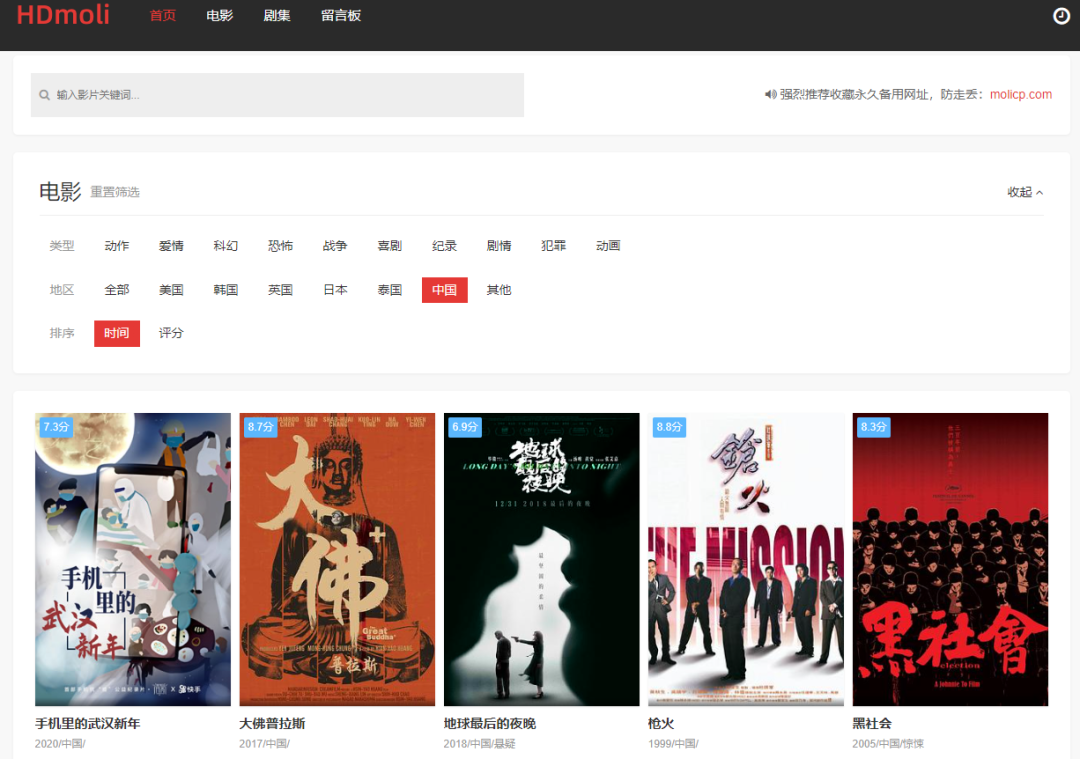Image resolution: width=1080 pixels, height=759 pixels.
Task: Click the title link 地球最后的夜晚
Action: pyautogui.click(x=490, y=723)
